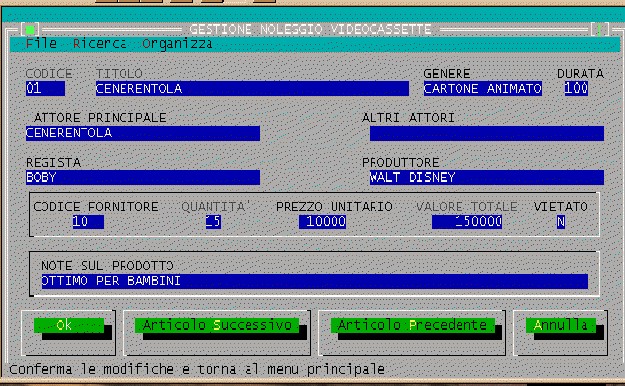Click the green window close box icon
The width and height of the screenshot is (625, 386).
30,29
